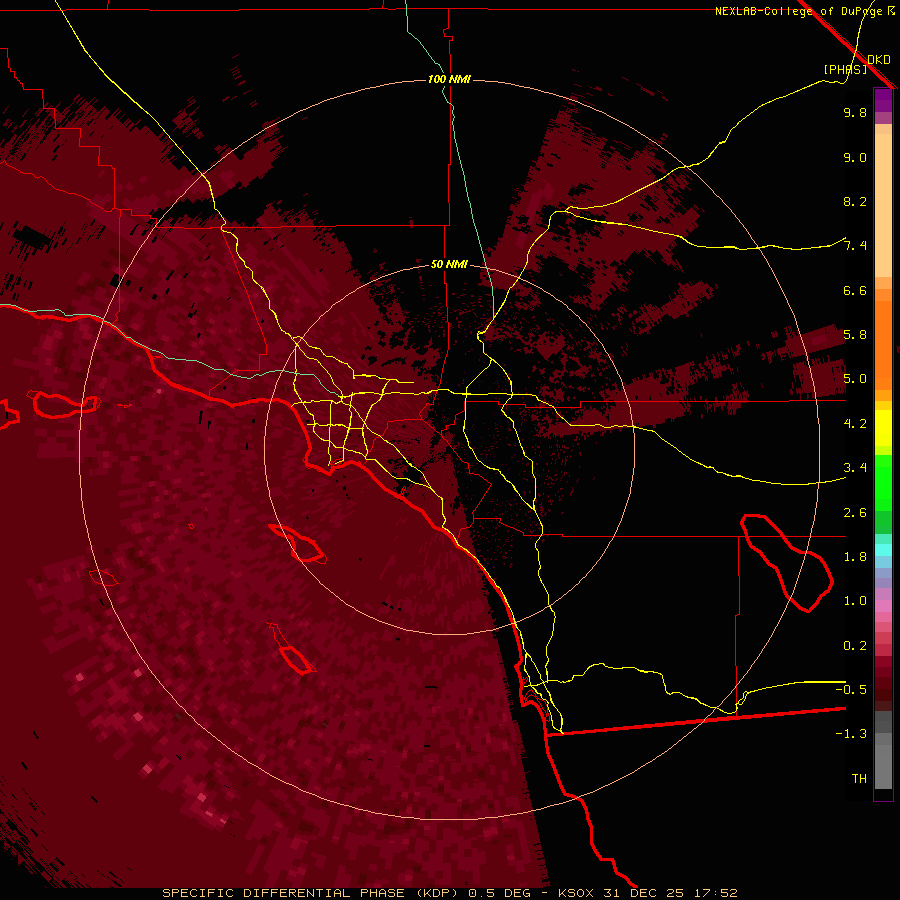Click the 5.8 legend value
The width and height of the screenshot is (900, 900).
855,335
